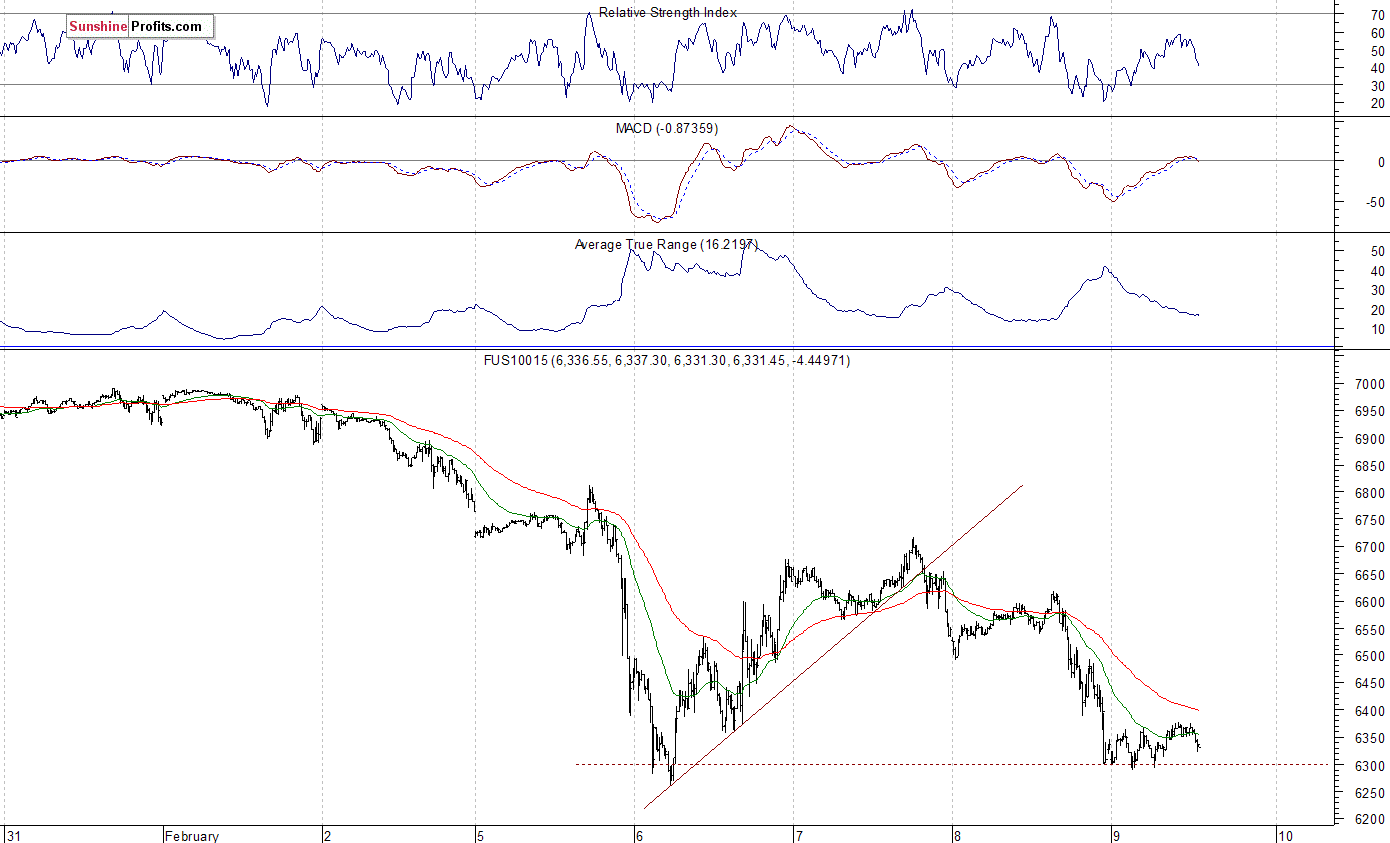Click the 'February' date axis label

(192, 835)
